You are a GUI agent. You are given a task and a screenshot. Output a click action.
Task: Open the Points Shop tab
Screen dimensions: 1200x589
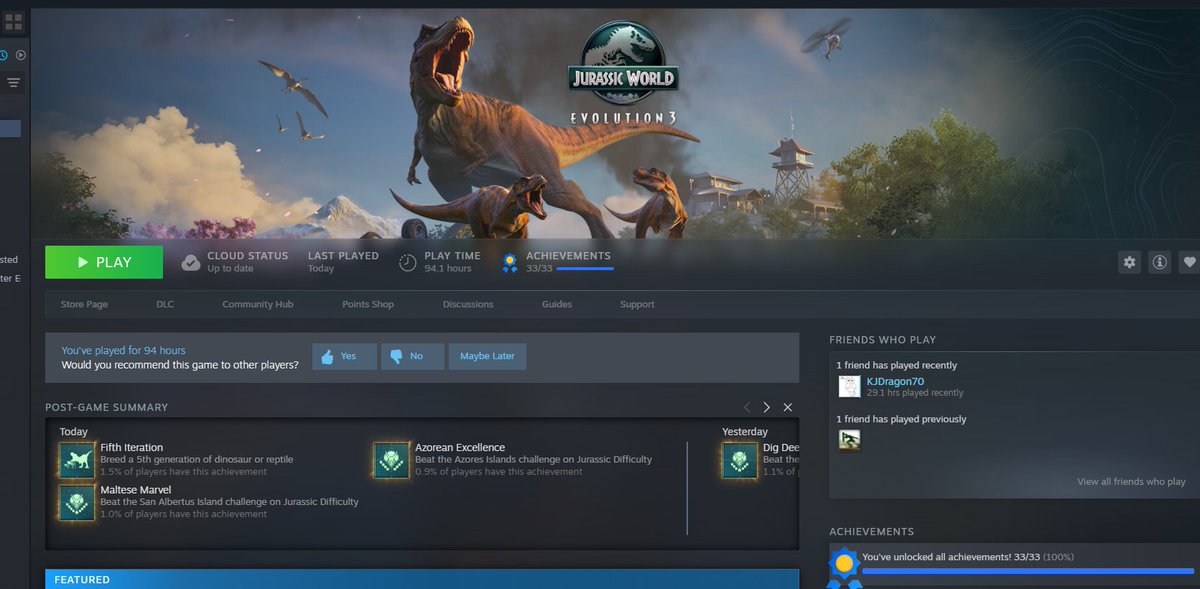tap(368, 304)
